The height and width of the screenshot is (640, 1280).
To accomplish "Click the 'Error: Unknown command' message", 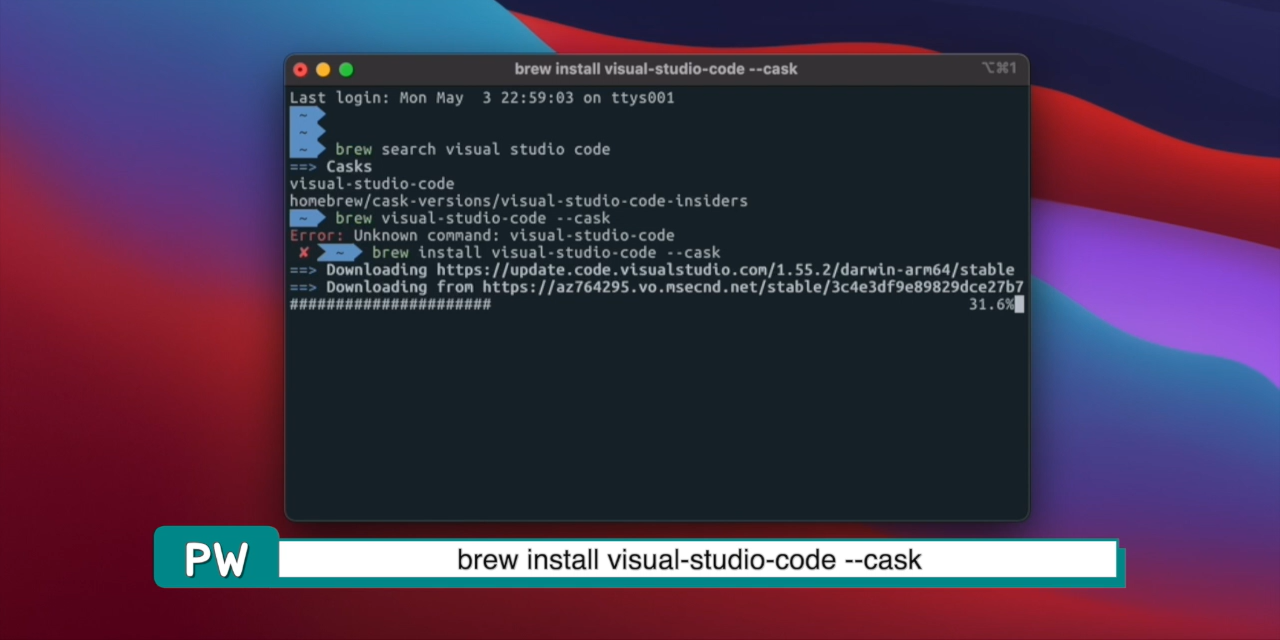I will pyautogui.click(x=482, y=235).
